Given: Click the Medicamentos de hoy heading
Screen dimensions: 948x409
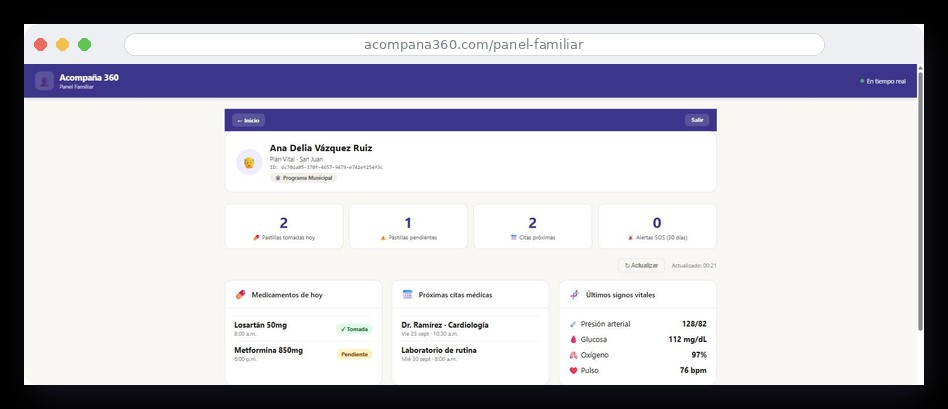Looking at the screenshot, I should [287, 295].
